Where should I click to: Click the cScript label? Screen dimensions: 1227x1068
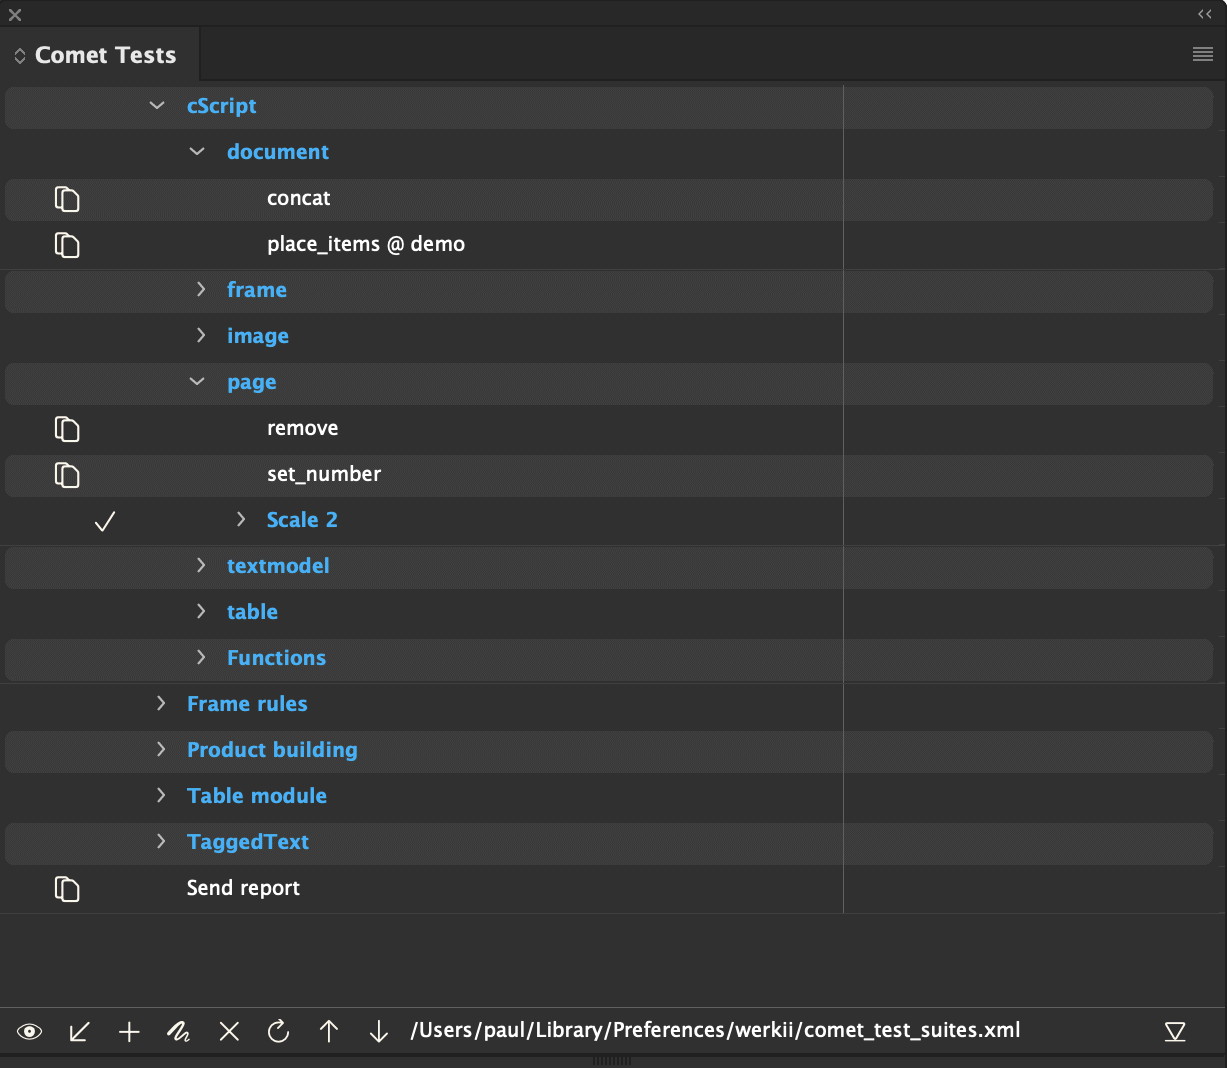(221, 107)
